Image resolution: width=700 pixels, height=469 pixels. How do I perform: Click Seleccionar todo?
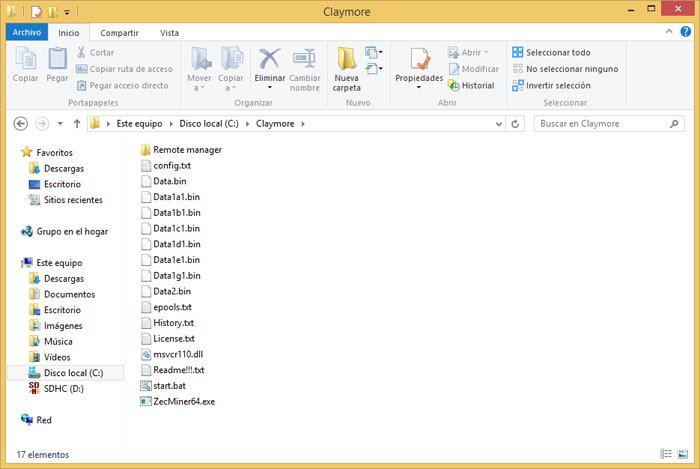551,52
